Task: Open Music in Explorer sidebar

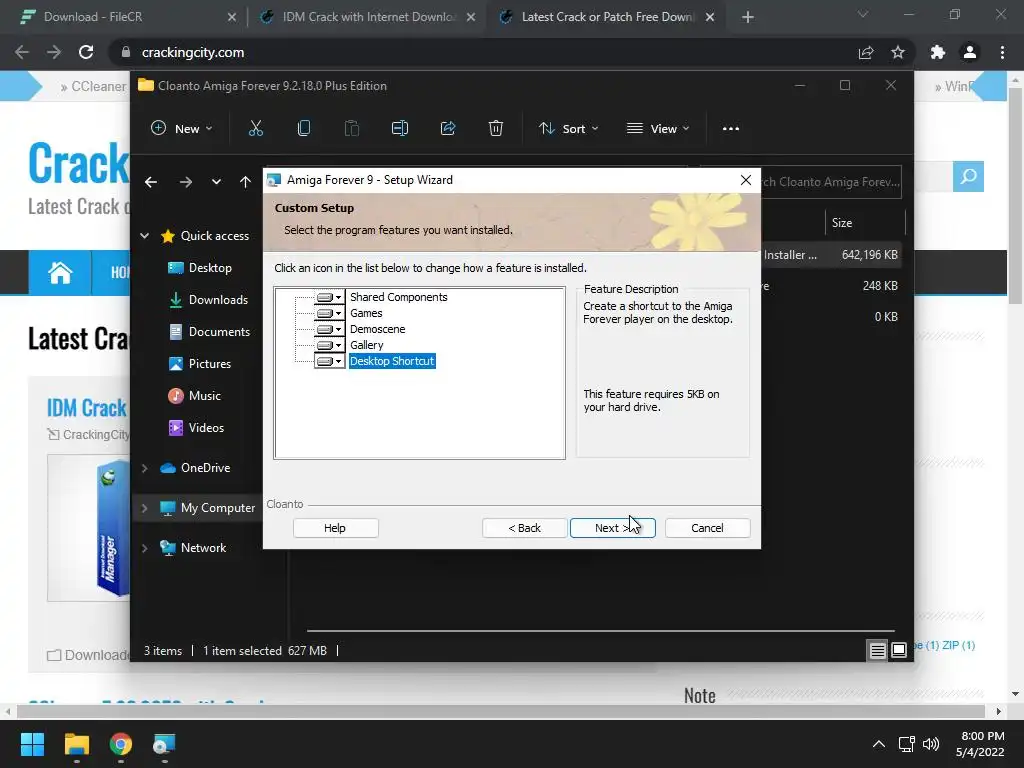Action: 194,396
